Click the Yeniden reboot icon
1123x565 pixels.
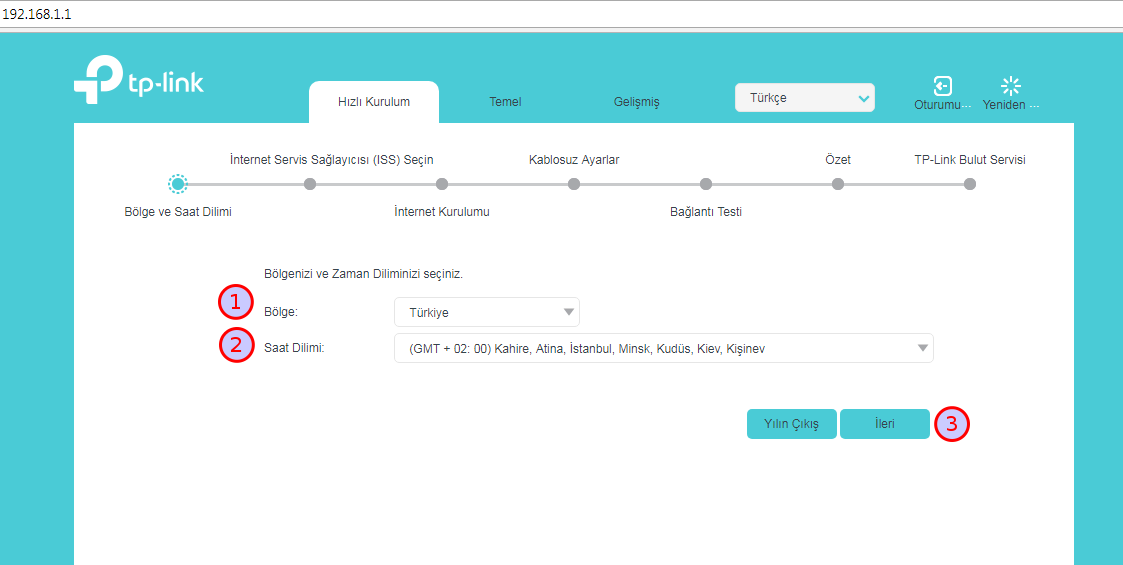pyautogui.click(x=1011, y=86)
